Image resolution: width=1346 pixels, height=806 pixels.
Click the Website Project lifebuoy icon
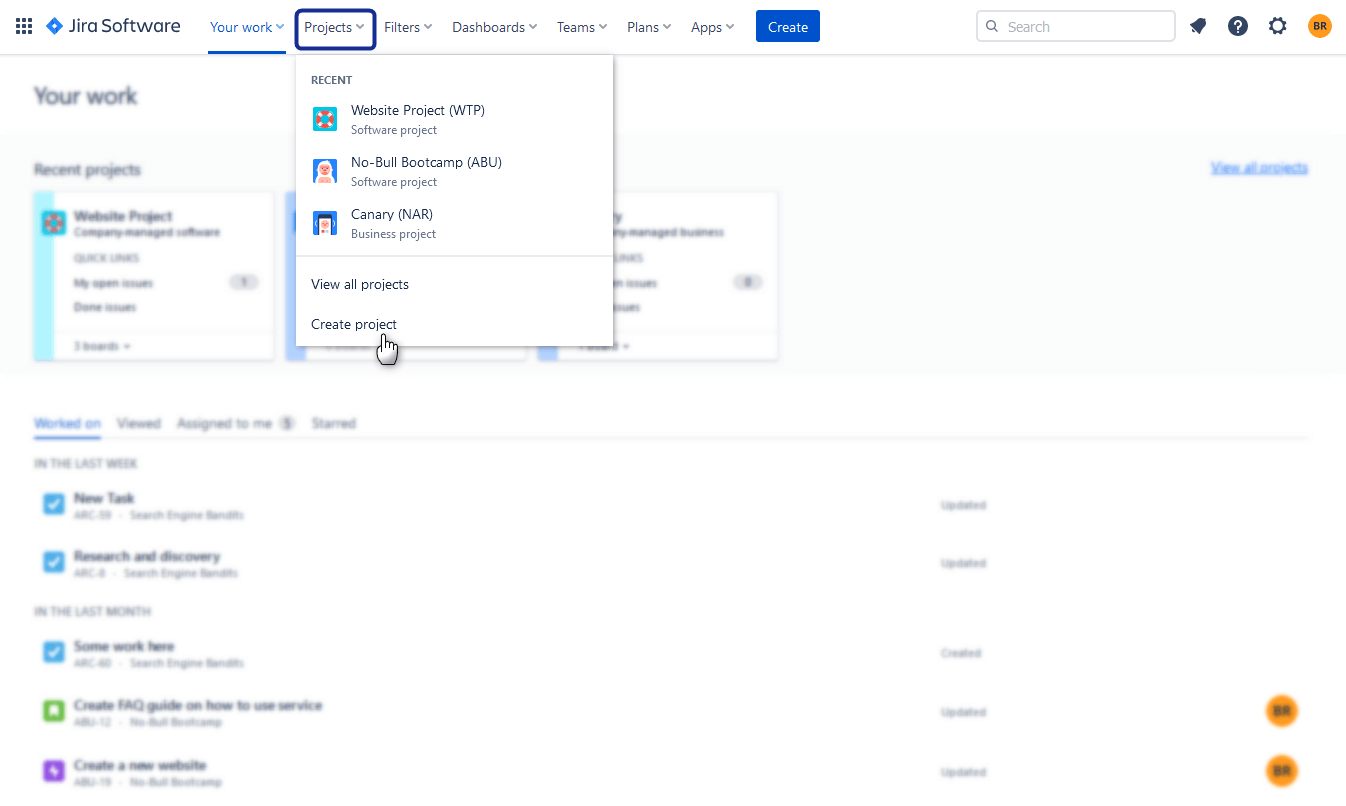[325, 119]
